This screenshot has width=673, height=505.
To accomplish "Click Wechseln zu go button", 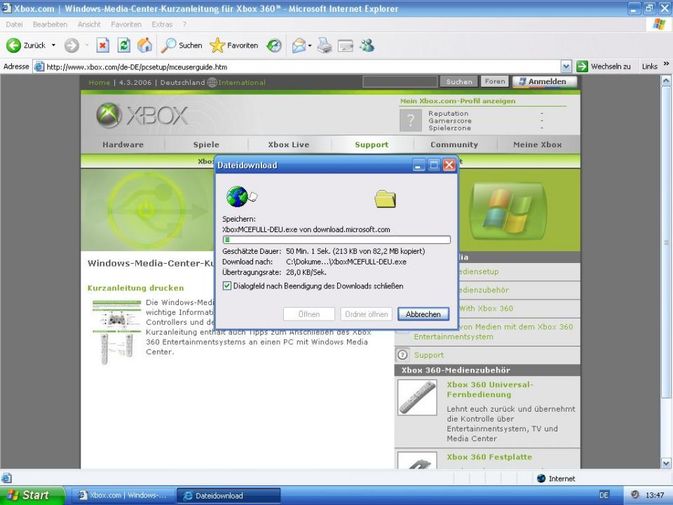I will point(604,67).
